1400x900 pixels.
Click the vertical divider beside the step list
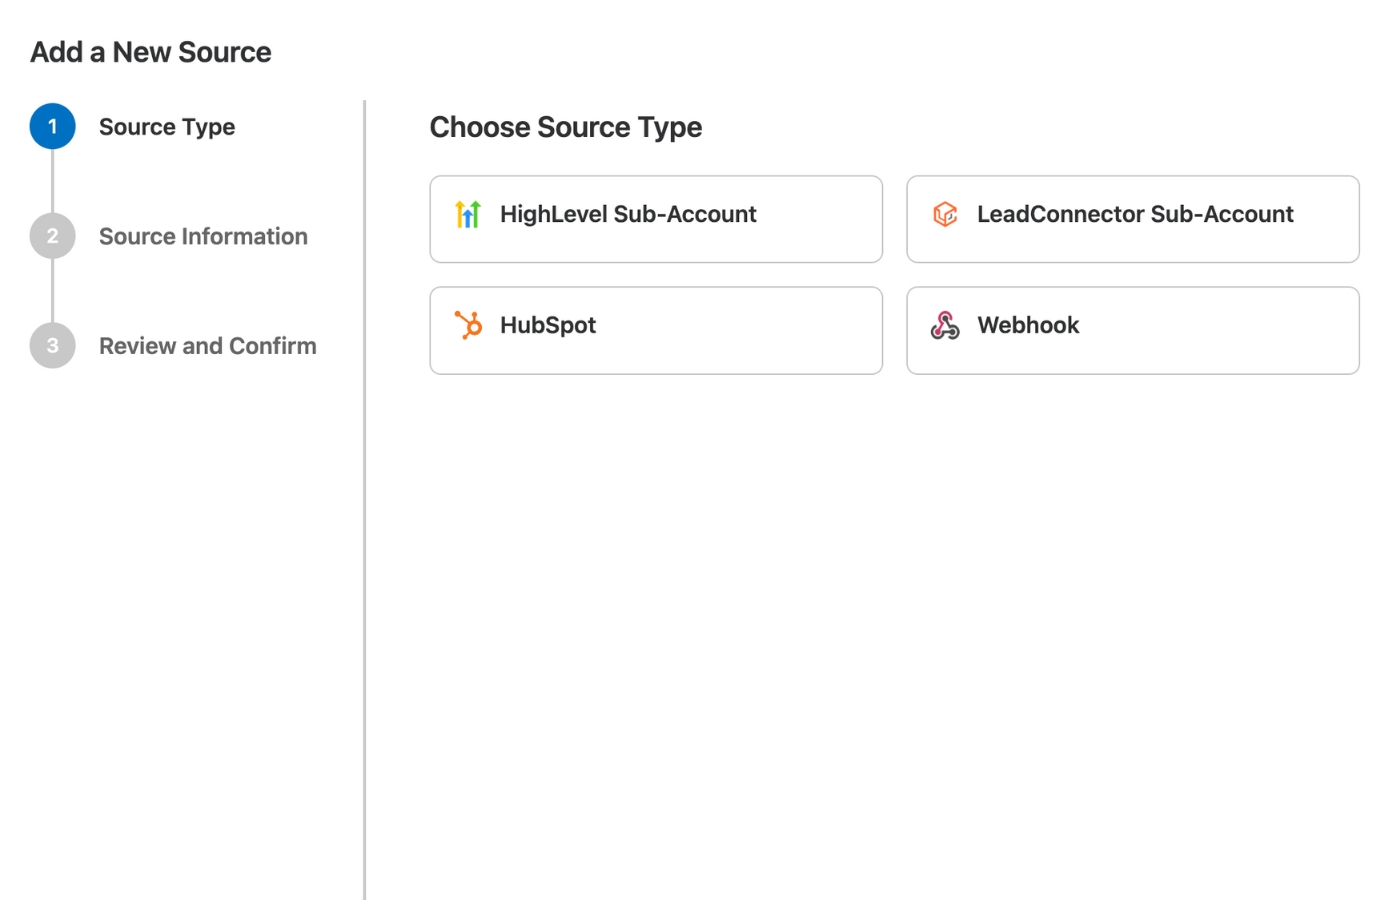[x=365, y=500]
